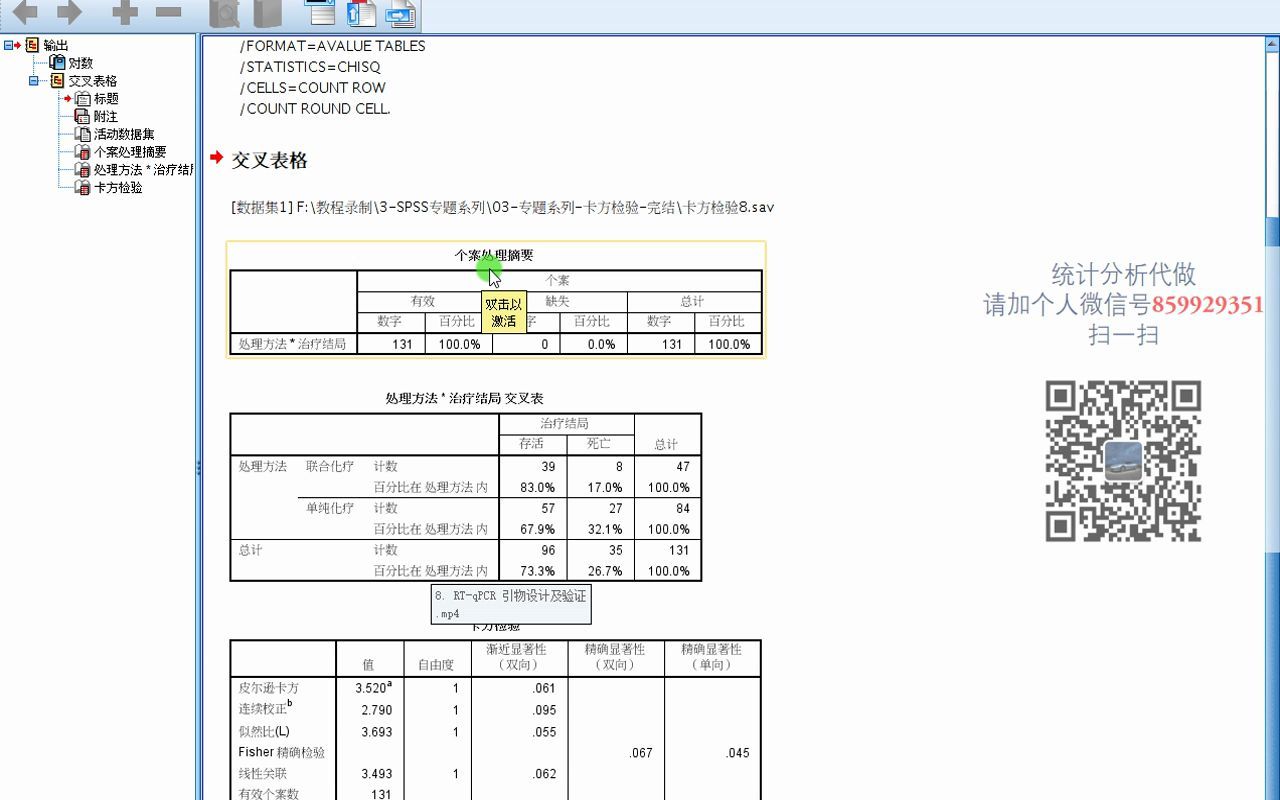Click the 渐近显著性 (双向) column header
The image size is (1280, 800).
pyautogui.click(x=520, y=657)
